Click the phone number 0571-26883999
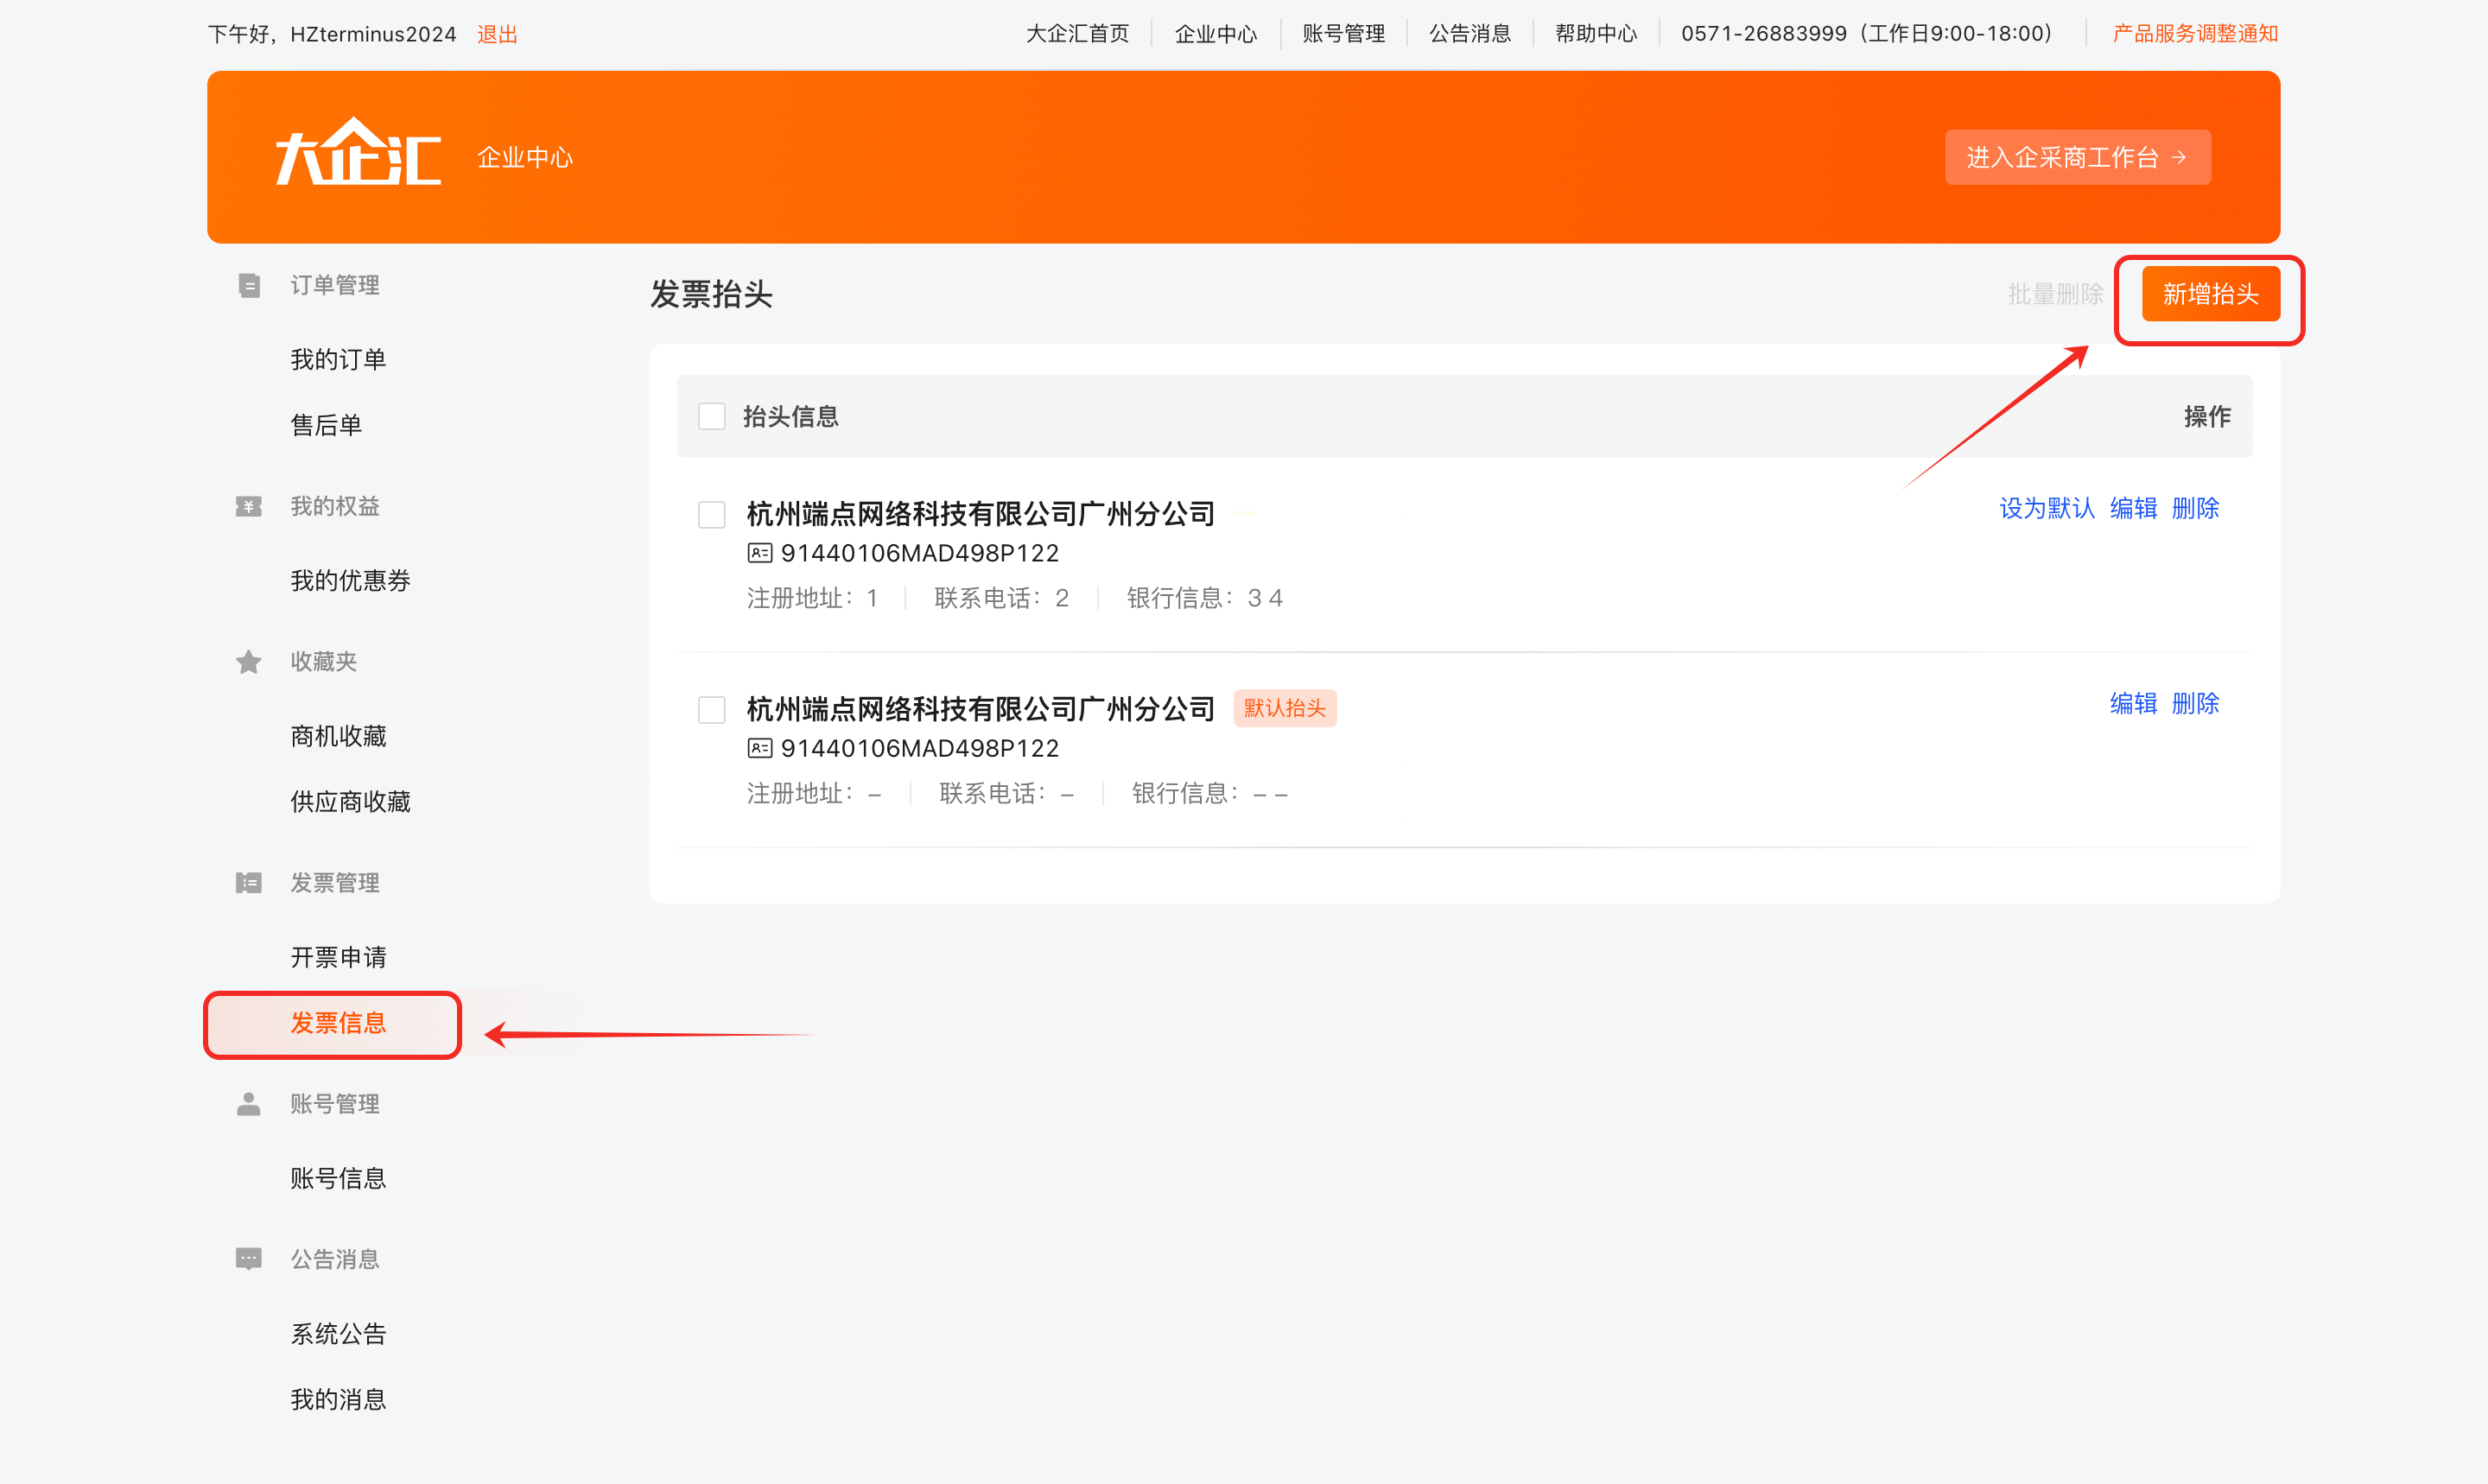The height and width of the screenshot is (1484, 2488). pyautogui.click(x=1763, y=34)
